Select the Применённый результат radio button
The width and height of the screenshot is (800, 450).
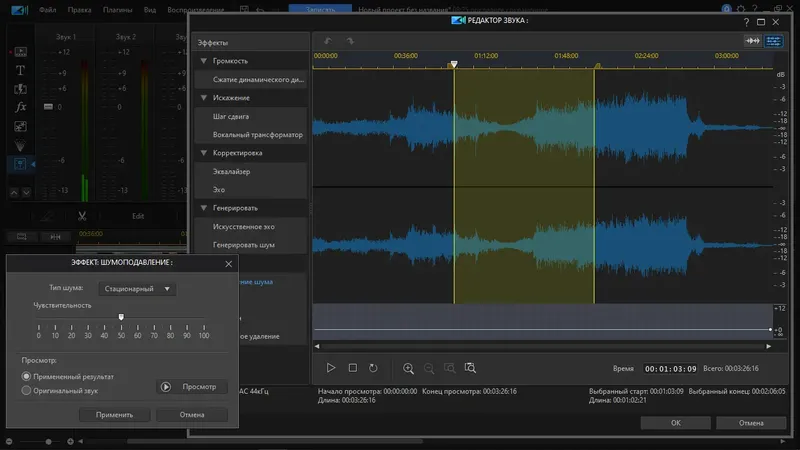pos(27,376)
